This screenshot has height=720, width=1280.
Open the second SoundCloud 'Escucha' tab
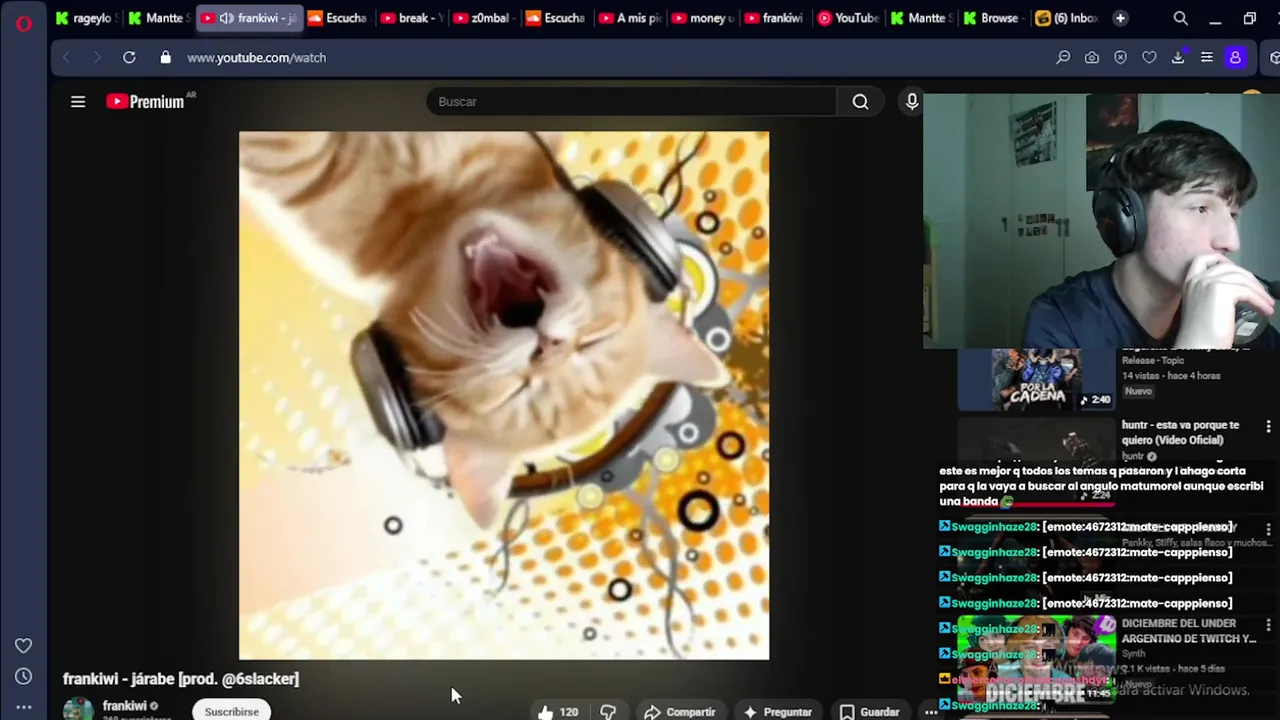555,18
